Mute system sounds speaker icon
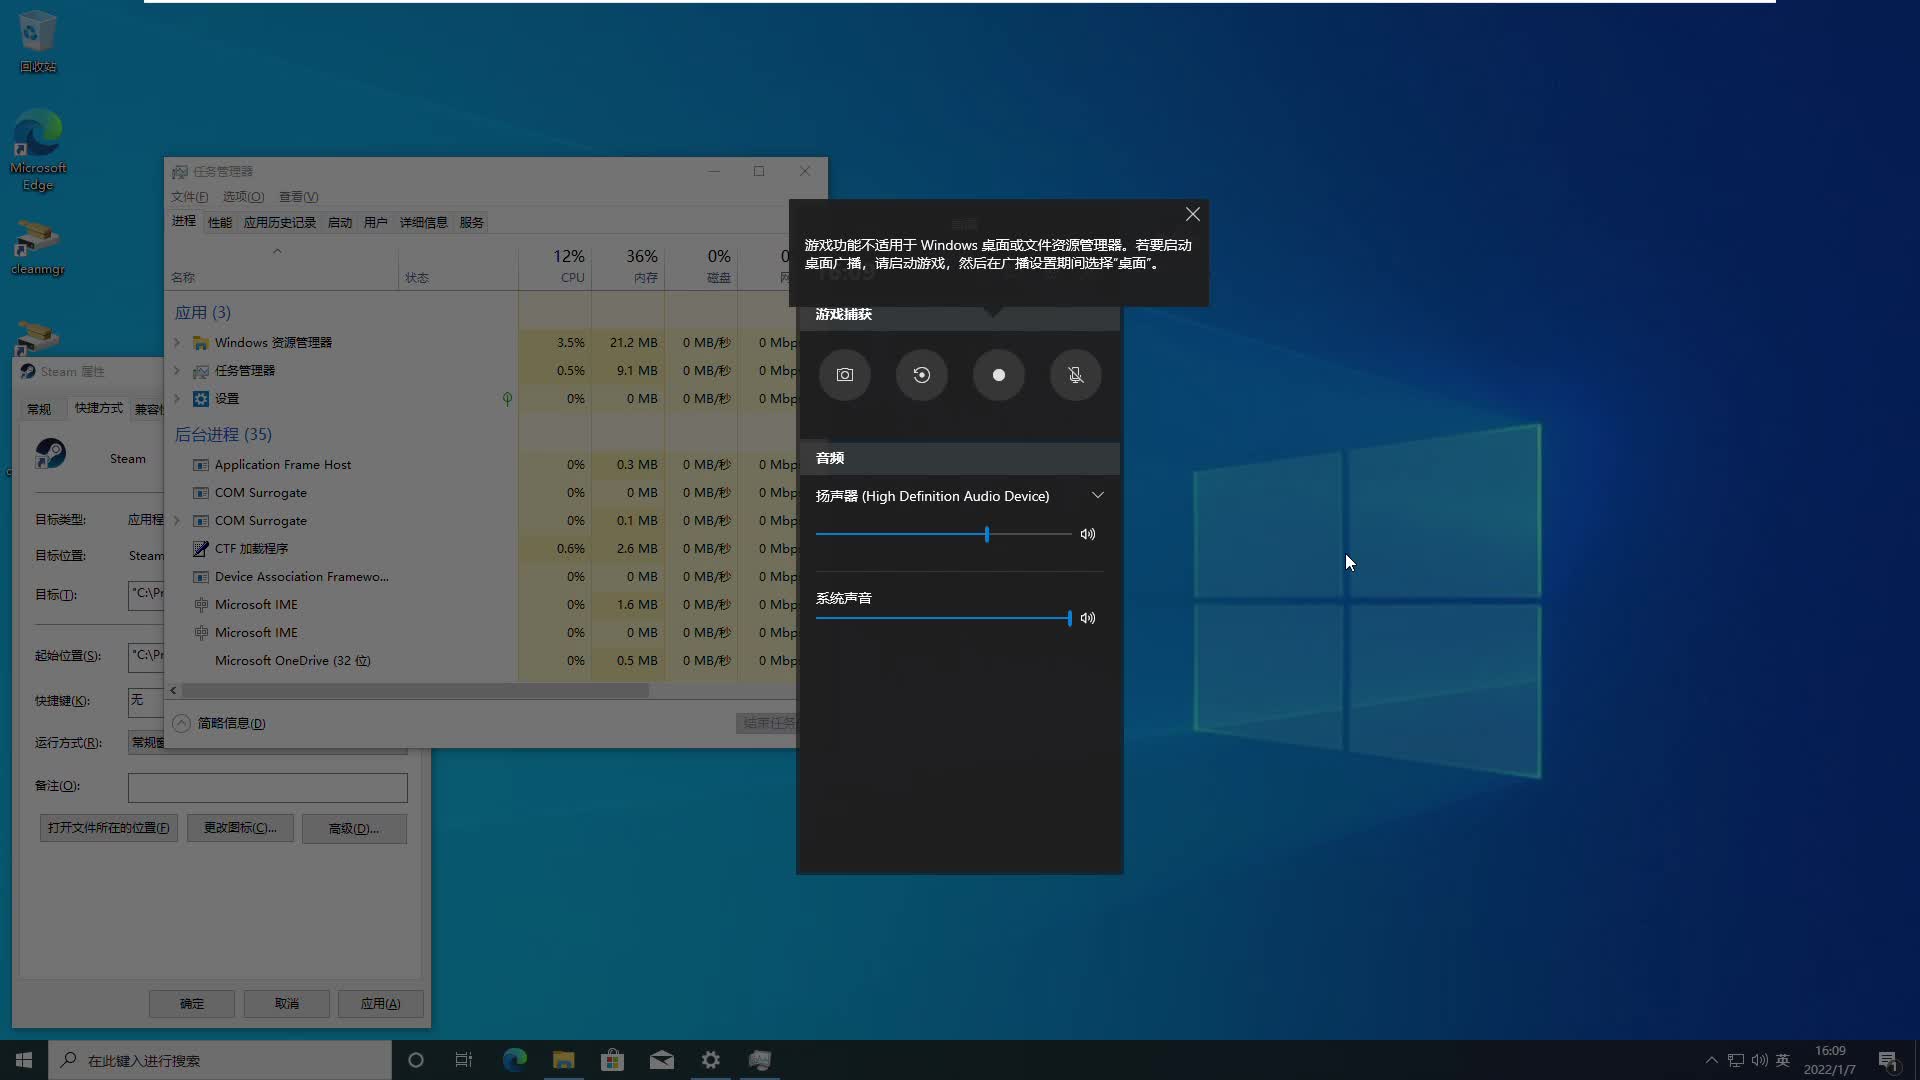The height and width of the screenshot is (1080, 1920). coord(1088,618)
